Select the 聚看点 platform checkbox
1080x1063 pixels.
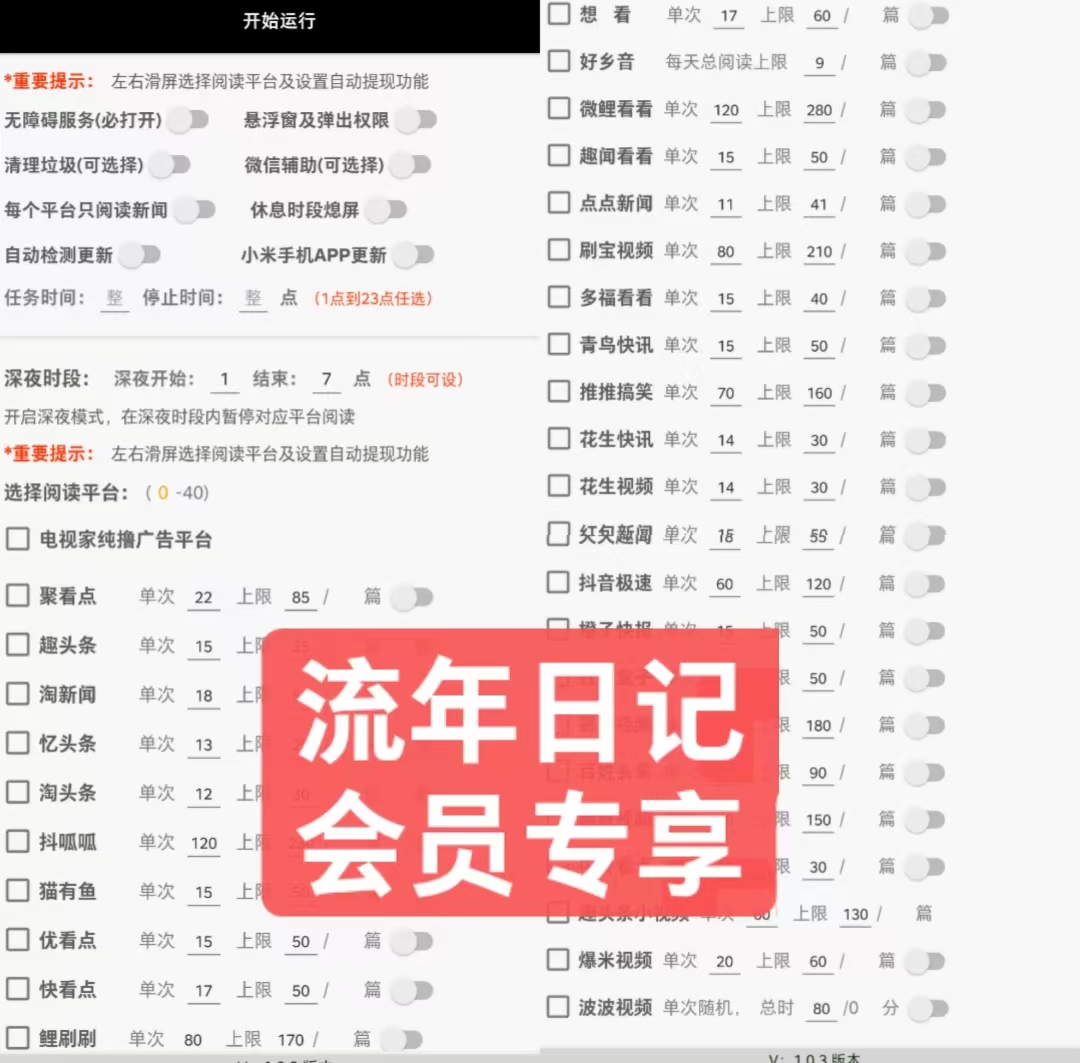coord(16,594)
